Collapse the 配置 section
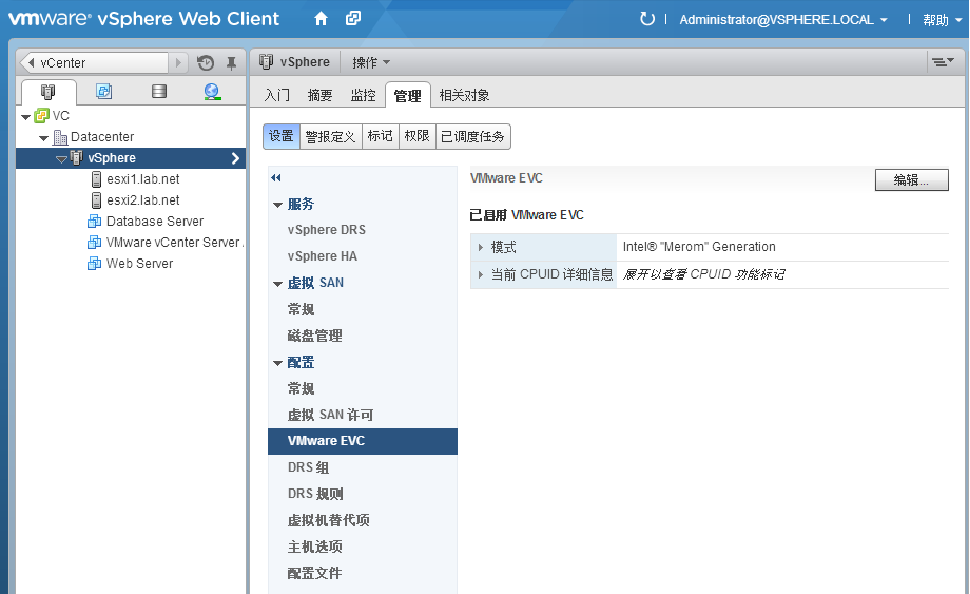The image size is (970, 594). [x=278, y=363]
